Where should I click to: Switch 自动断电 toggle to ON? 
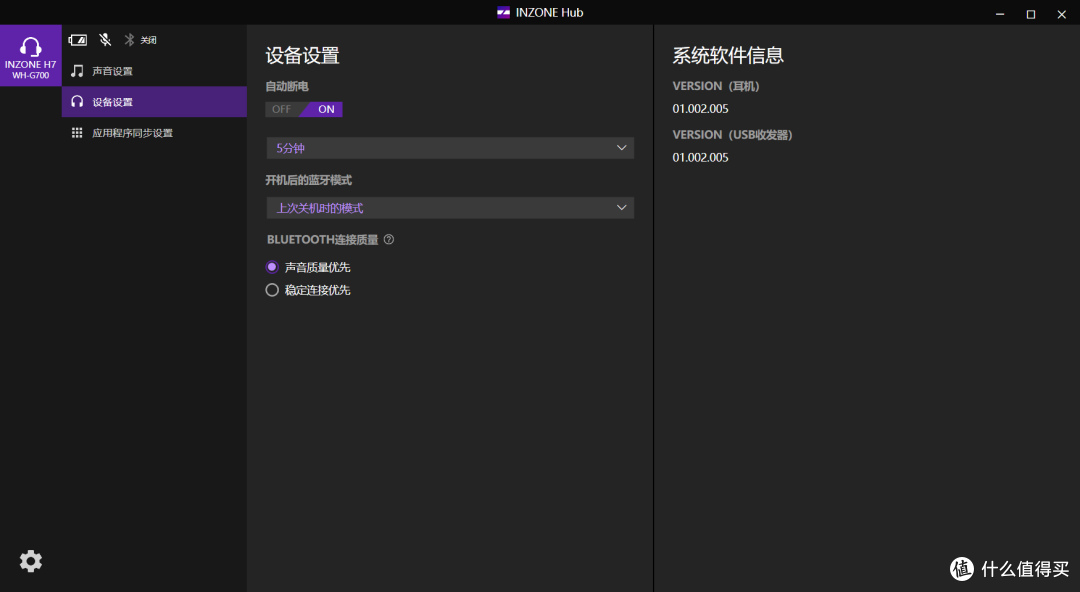pos(325,109)
